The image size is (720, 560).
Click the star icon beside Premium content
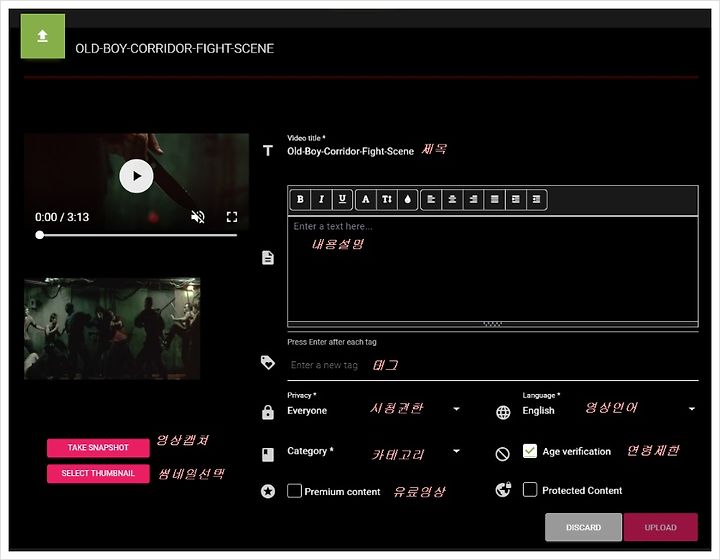click(x=268, y=491)
